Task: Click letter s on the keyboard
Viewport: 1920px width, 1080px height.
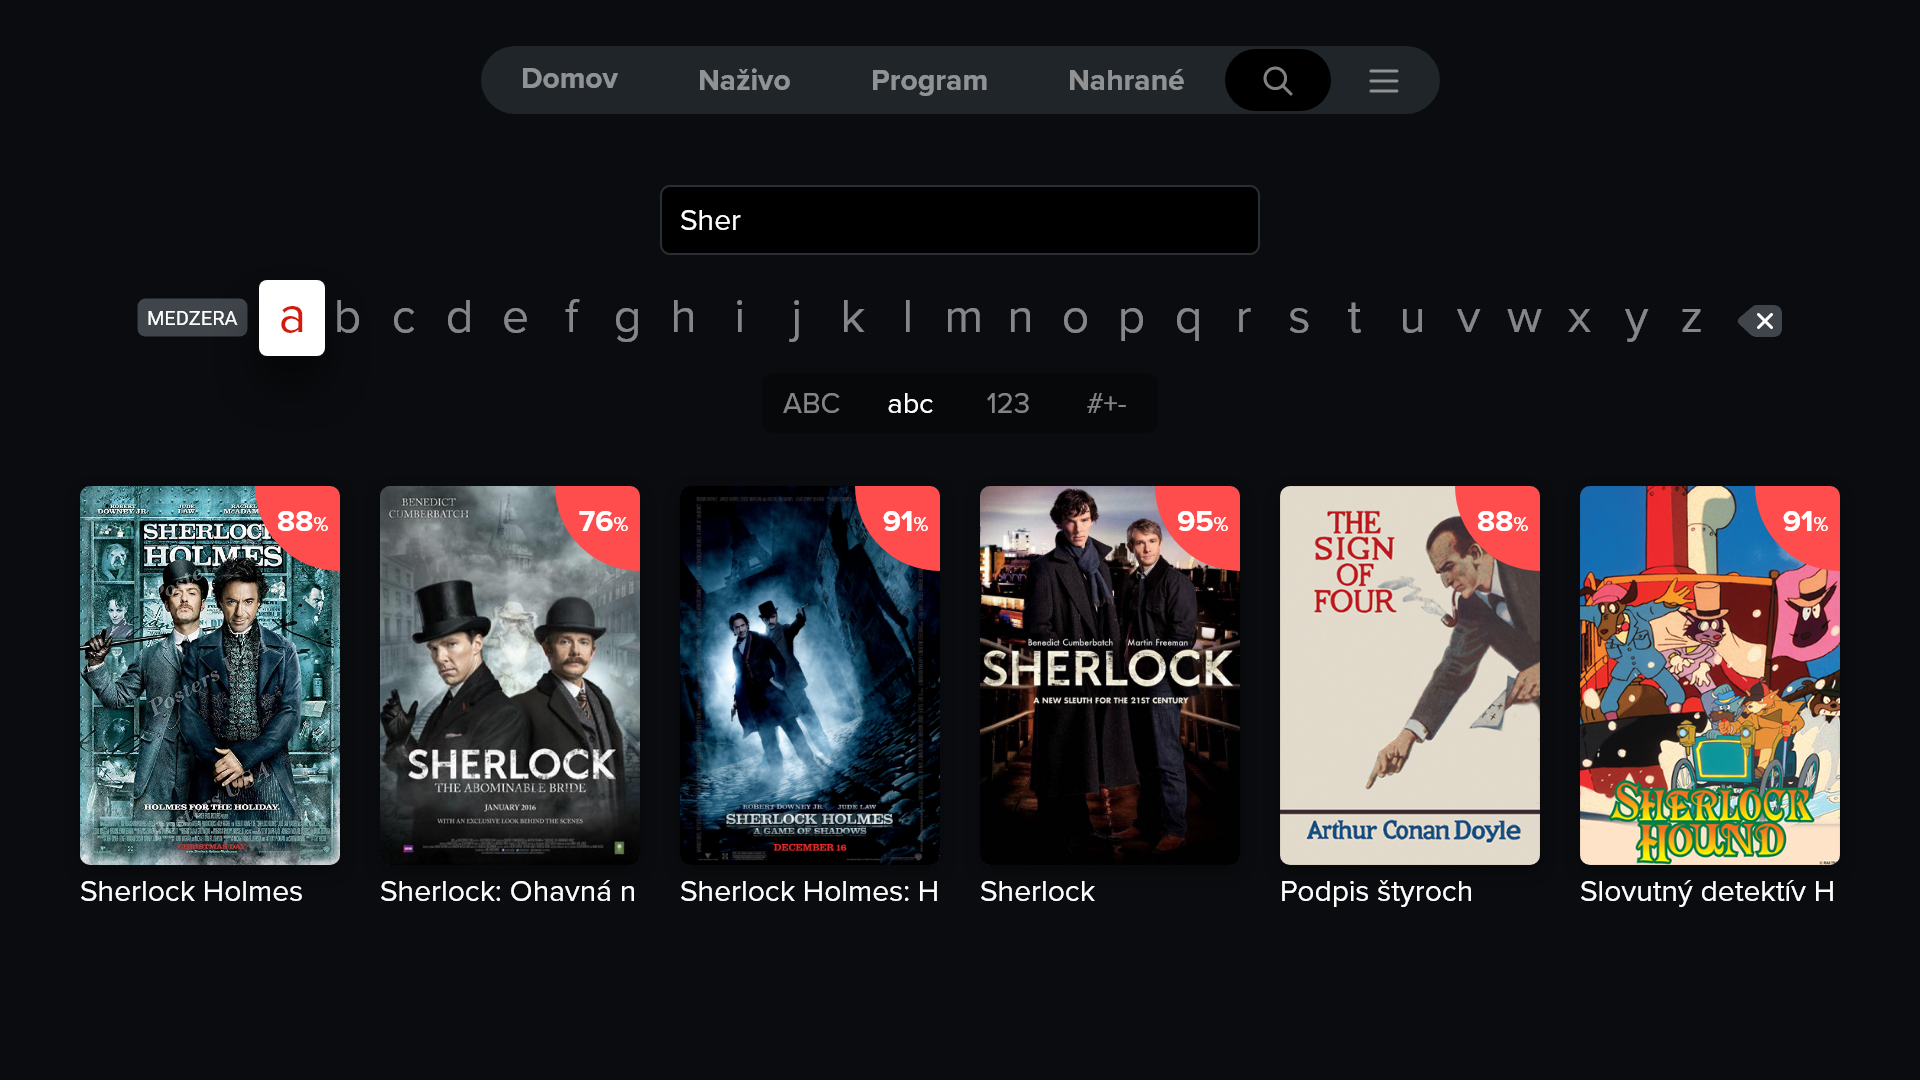Action: (1299, 318)
